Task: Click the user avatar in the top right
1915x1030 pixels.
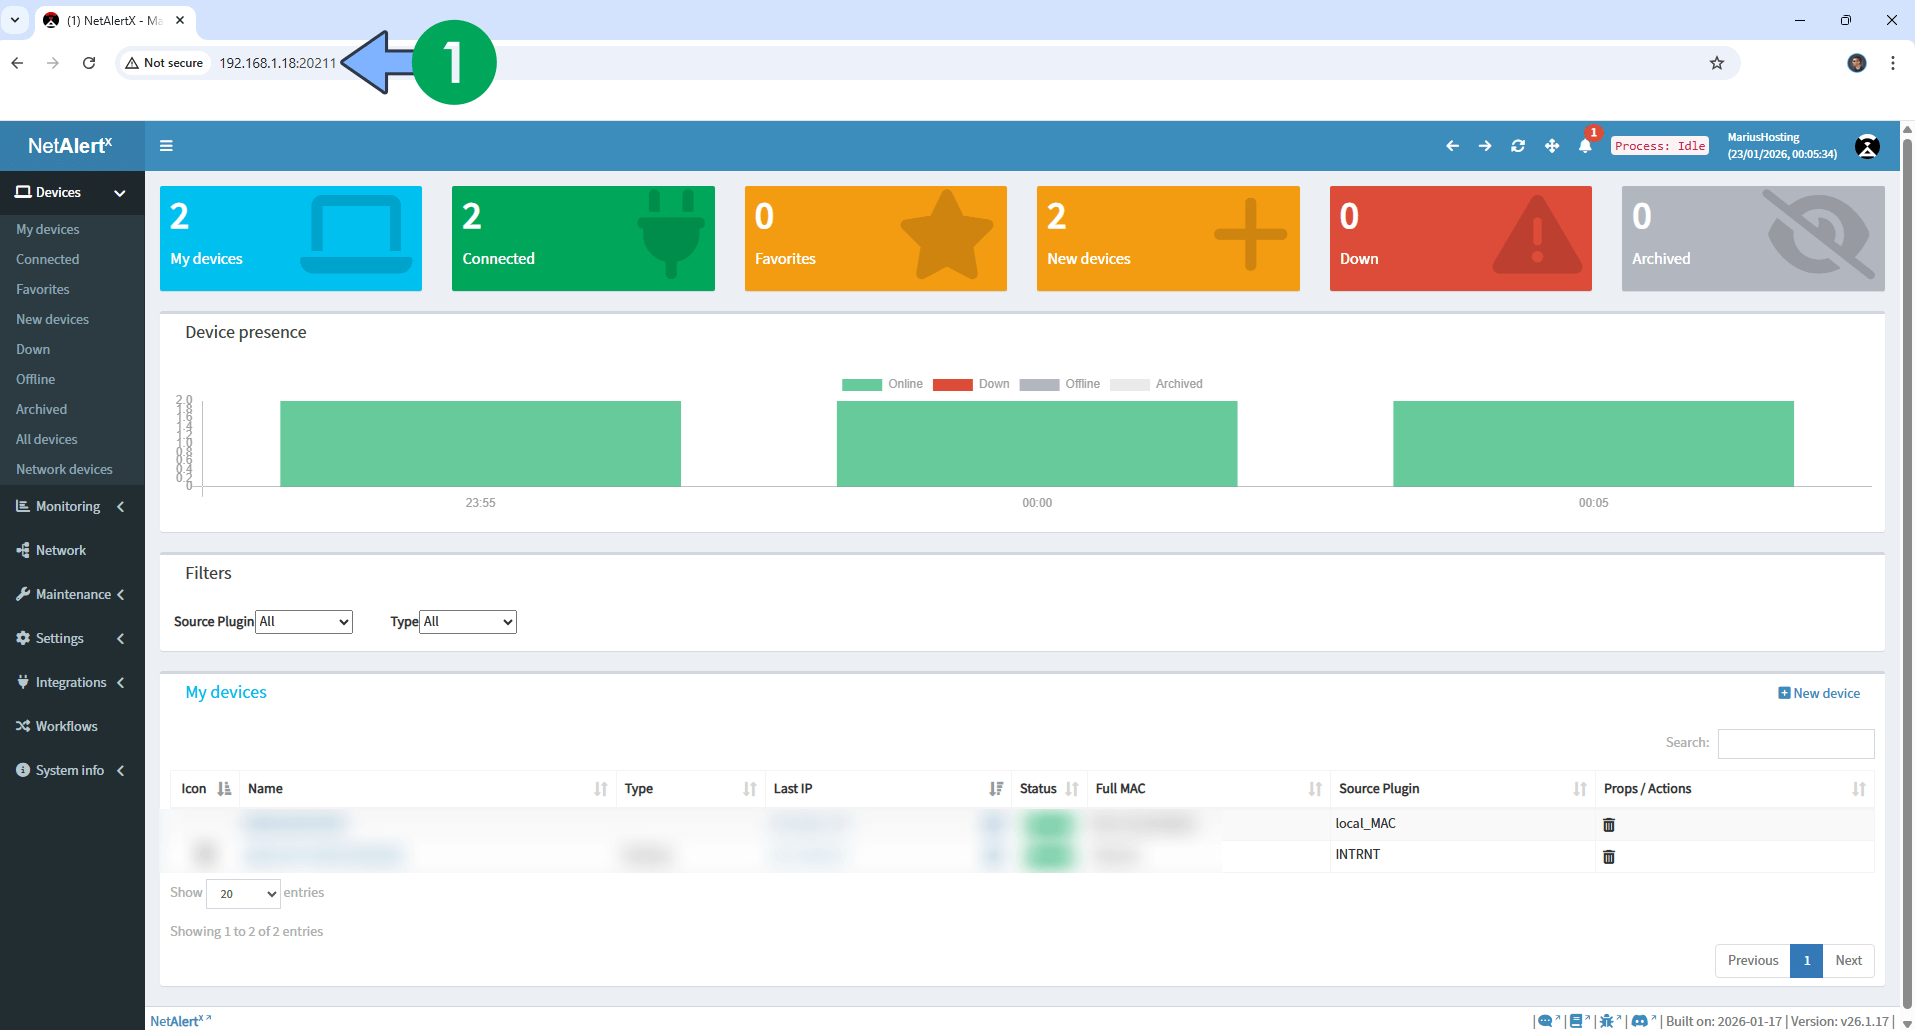Action: pos(1868,146)
